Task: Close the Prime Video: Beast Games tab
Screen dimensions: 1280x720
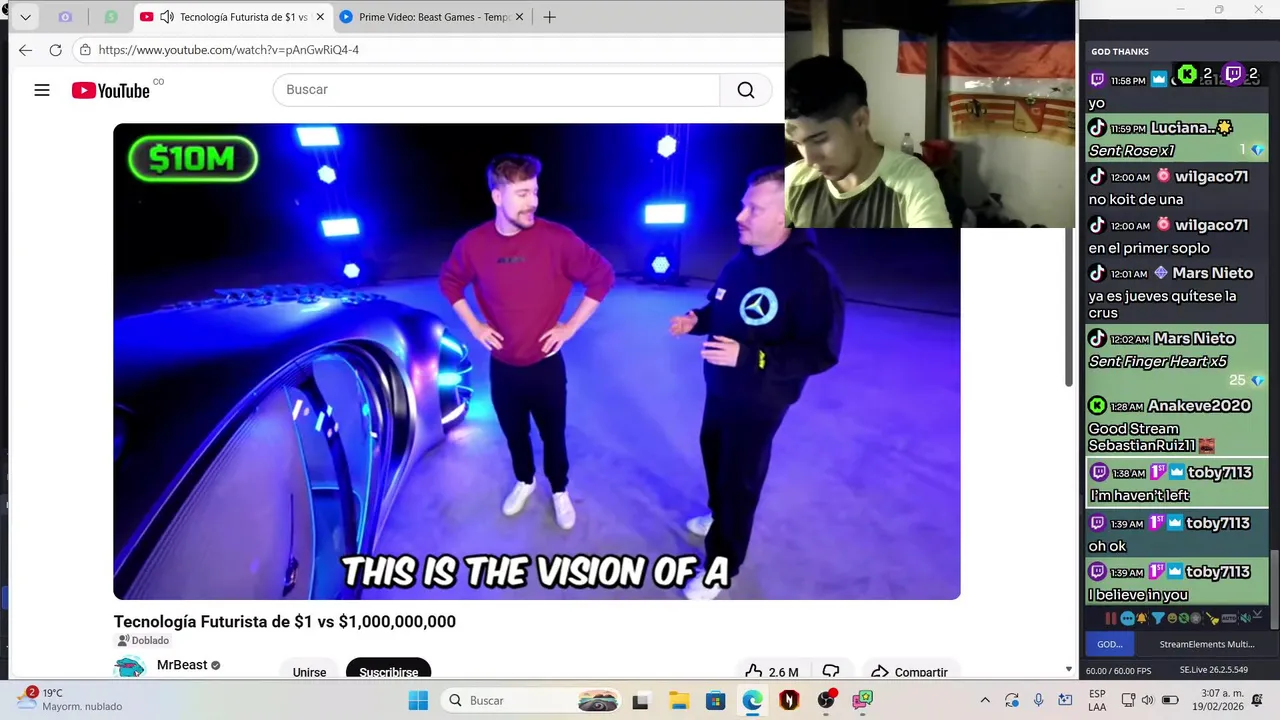Action: point(519,17)
